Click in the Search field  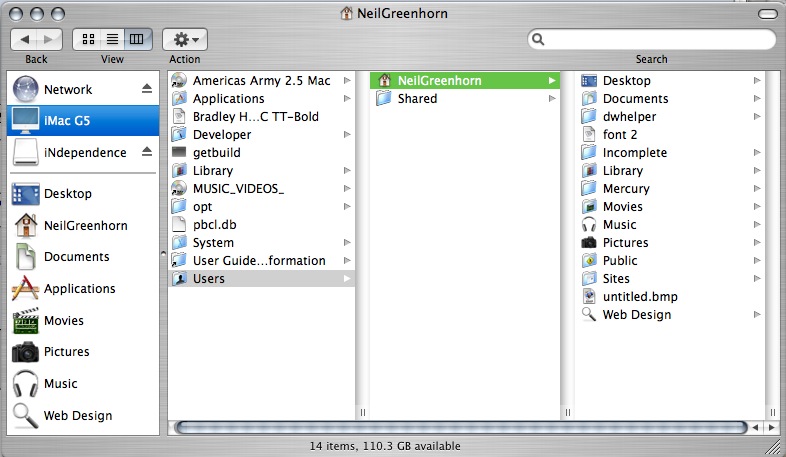point(652,39)
